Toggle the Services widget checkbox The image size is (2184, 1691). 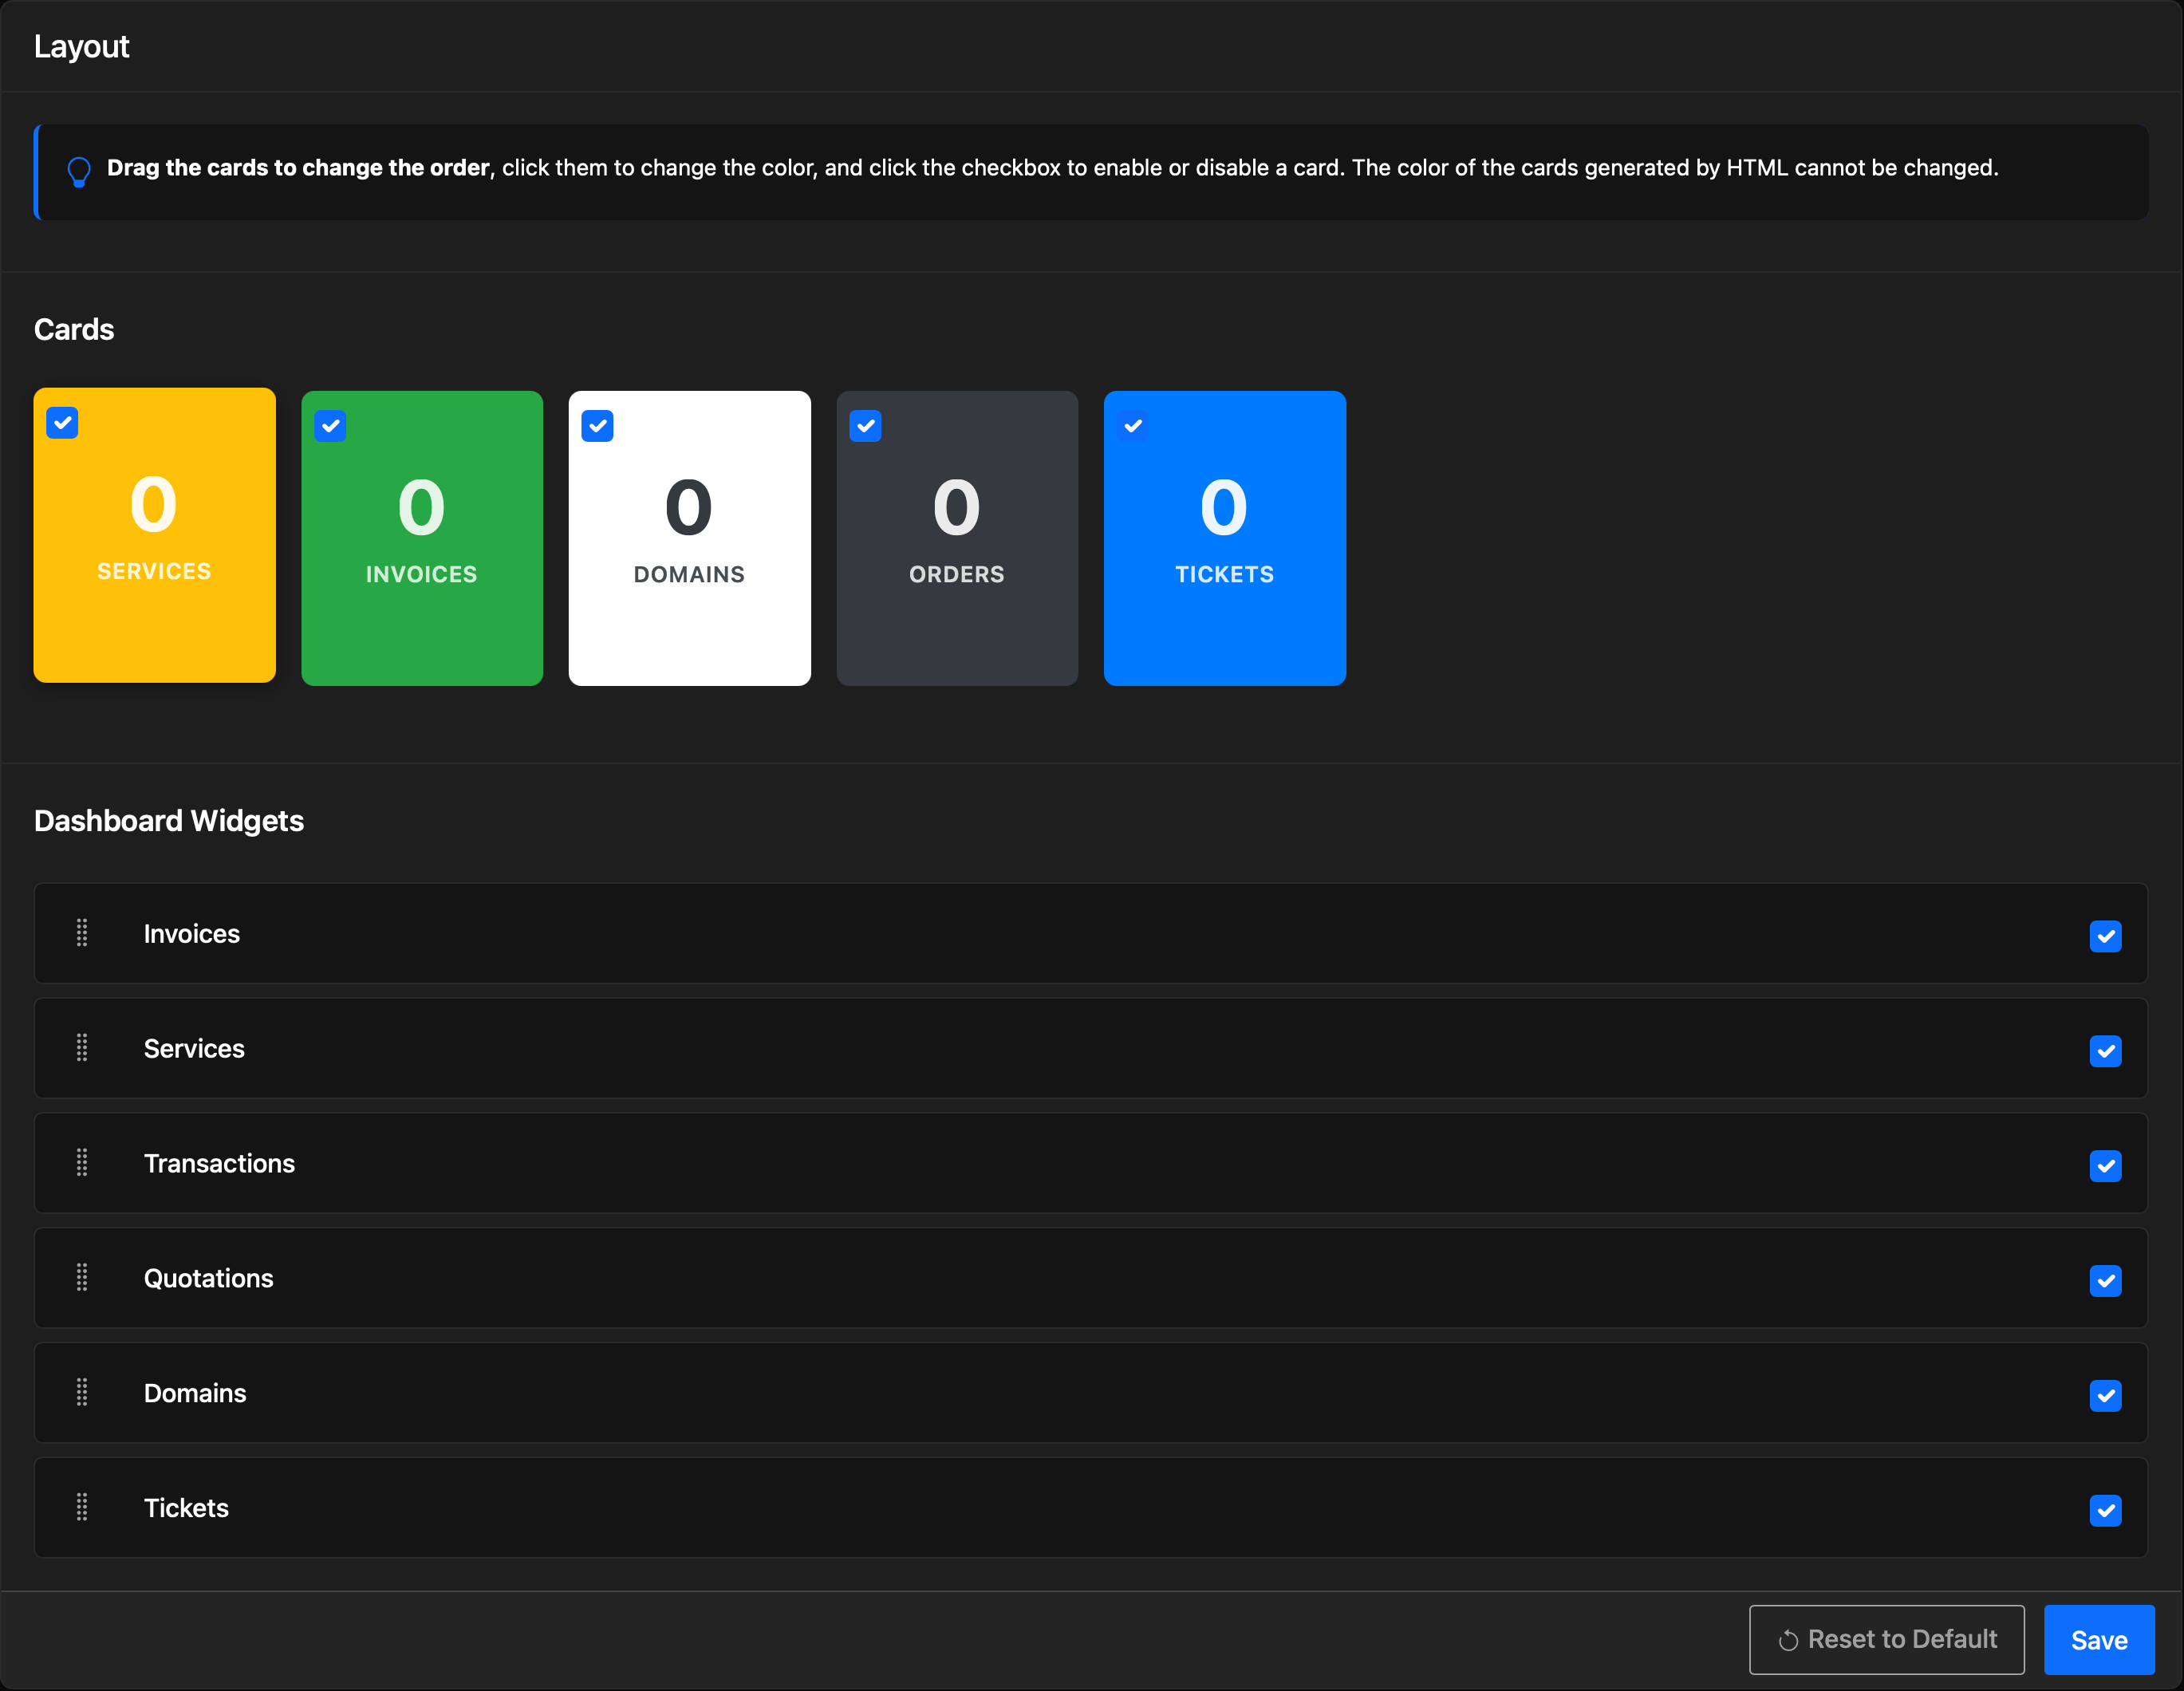[x=2105, y=1051]
